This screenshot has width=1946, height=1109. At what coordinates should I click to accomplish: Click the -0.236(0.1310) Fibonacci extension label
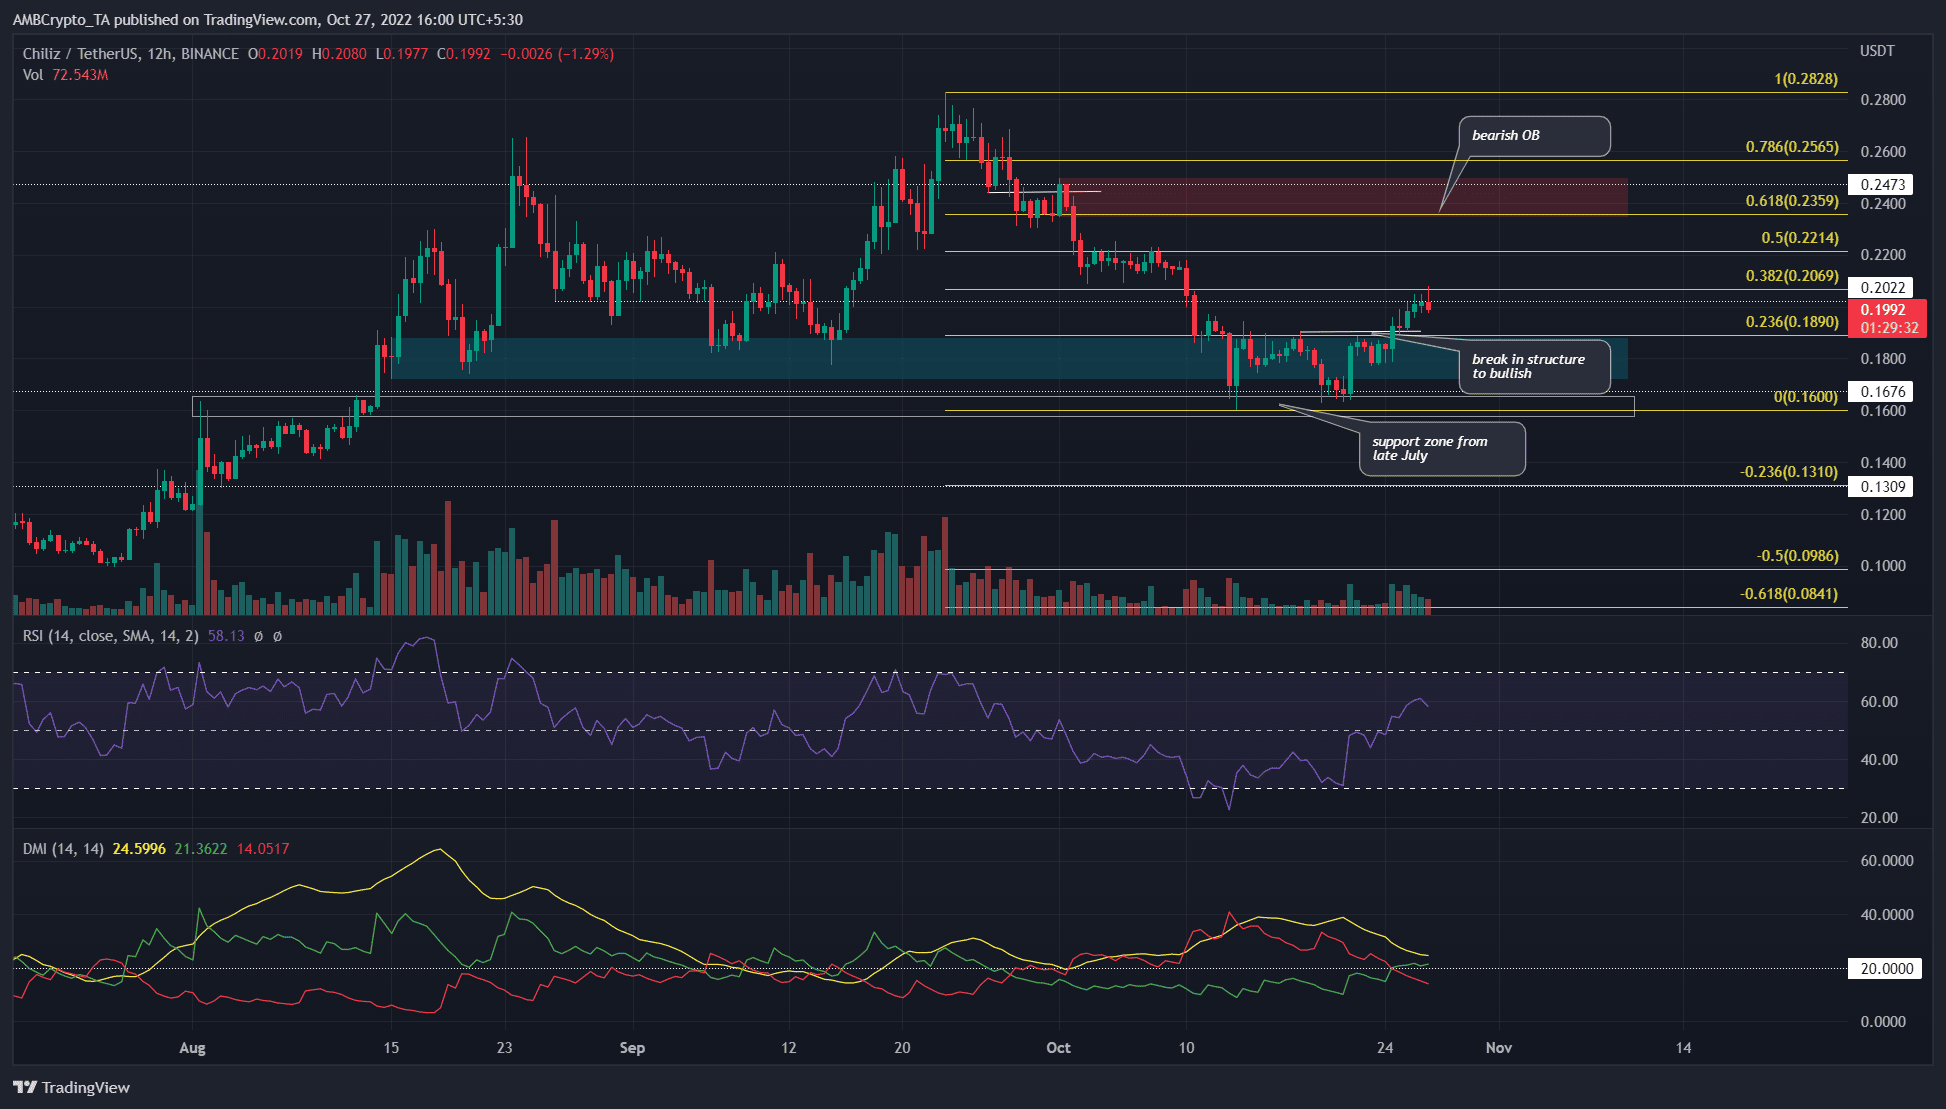tap(1789, 472)
